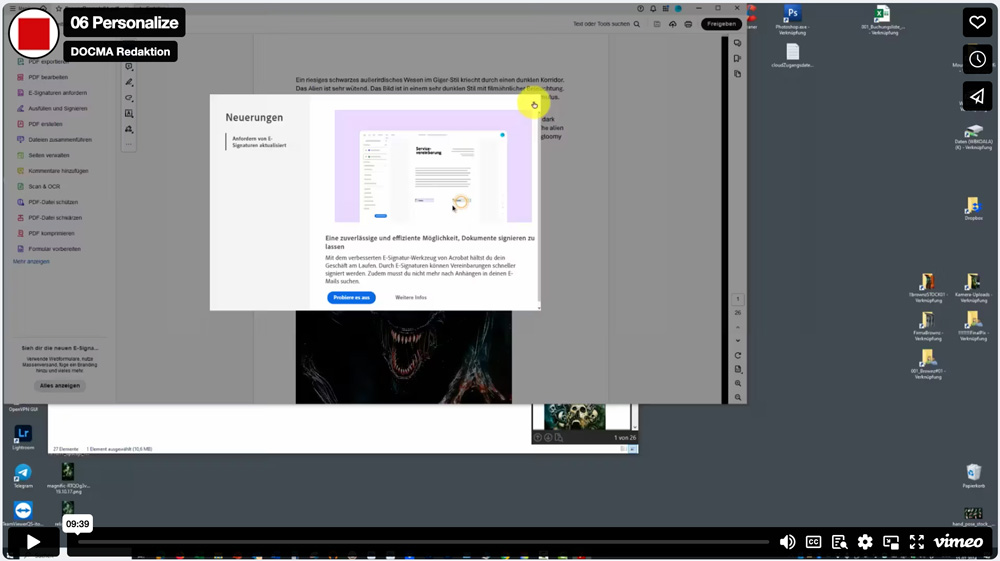Enter fullscreen mode in the player

916,542
